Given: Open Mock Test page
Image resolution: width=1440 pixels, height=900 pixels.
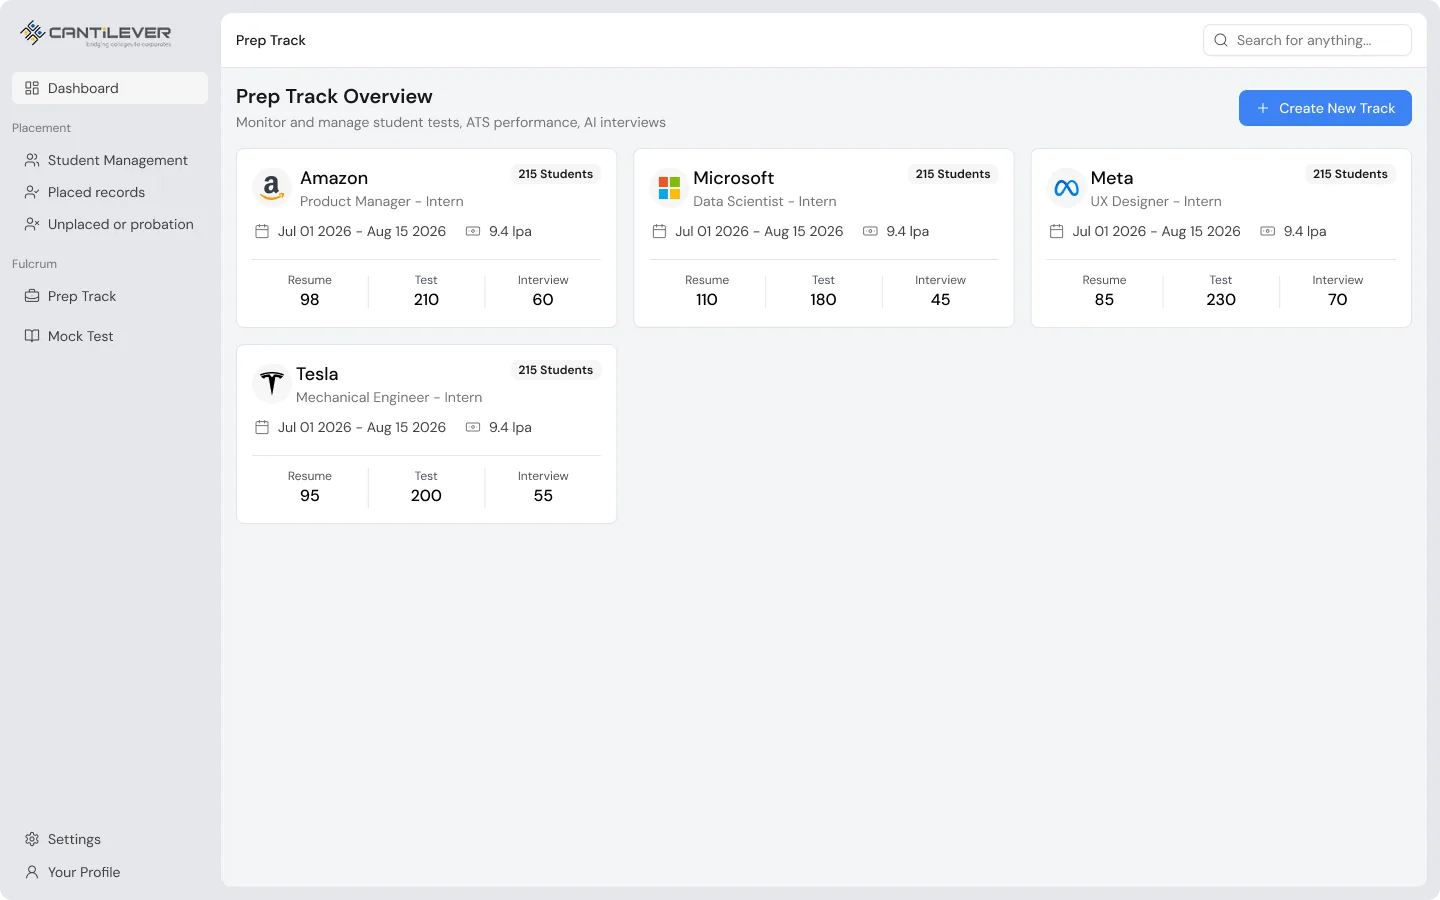Looking at the screenshot, I should [x=110, y=336].
